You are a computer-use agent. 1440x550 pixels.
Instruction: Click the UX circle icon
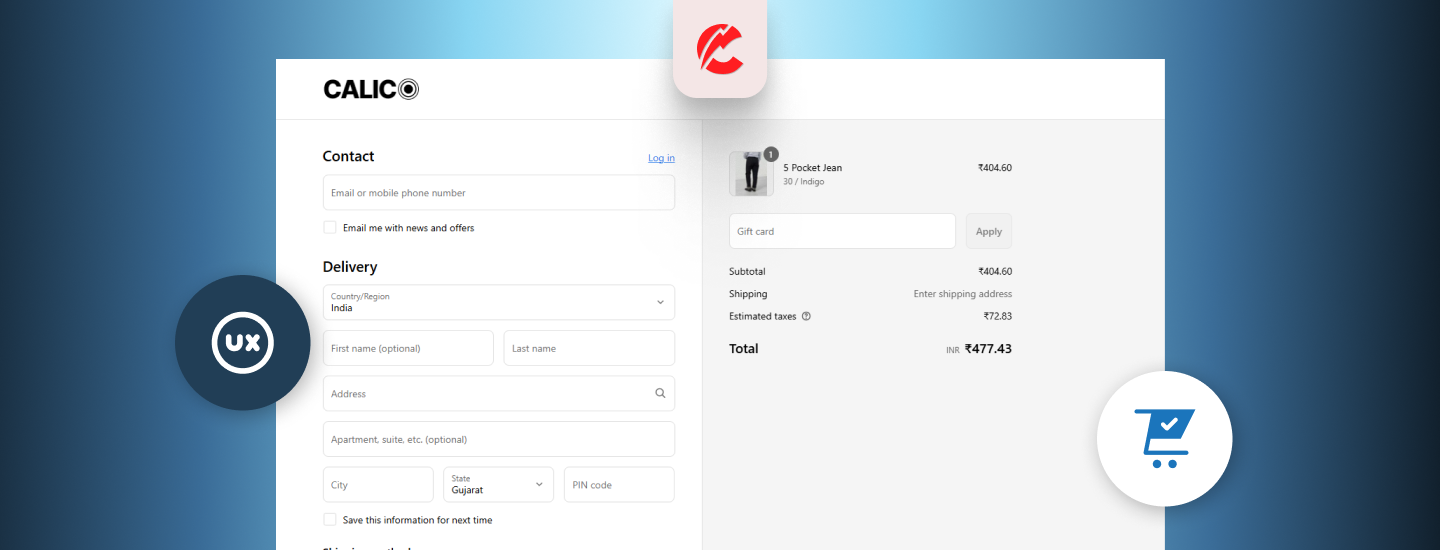tap(242, 343)
